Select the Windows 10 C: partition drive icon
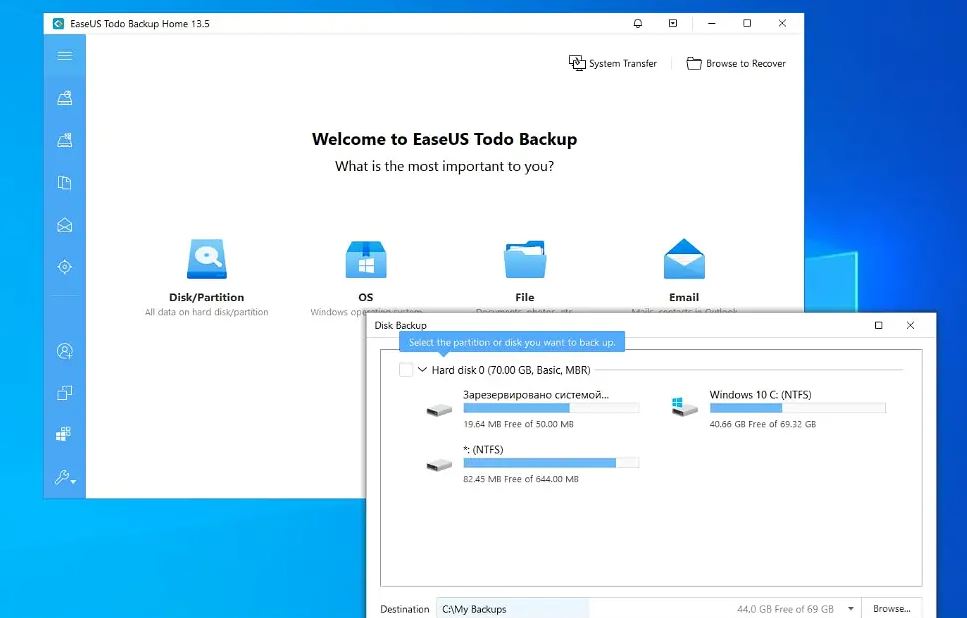The image size is (967, 618). point(684,407)
